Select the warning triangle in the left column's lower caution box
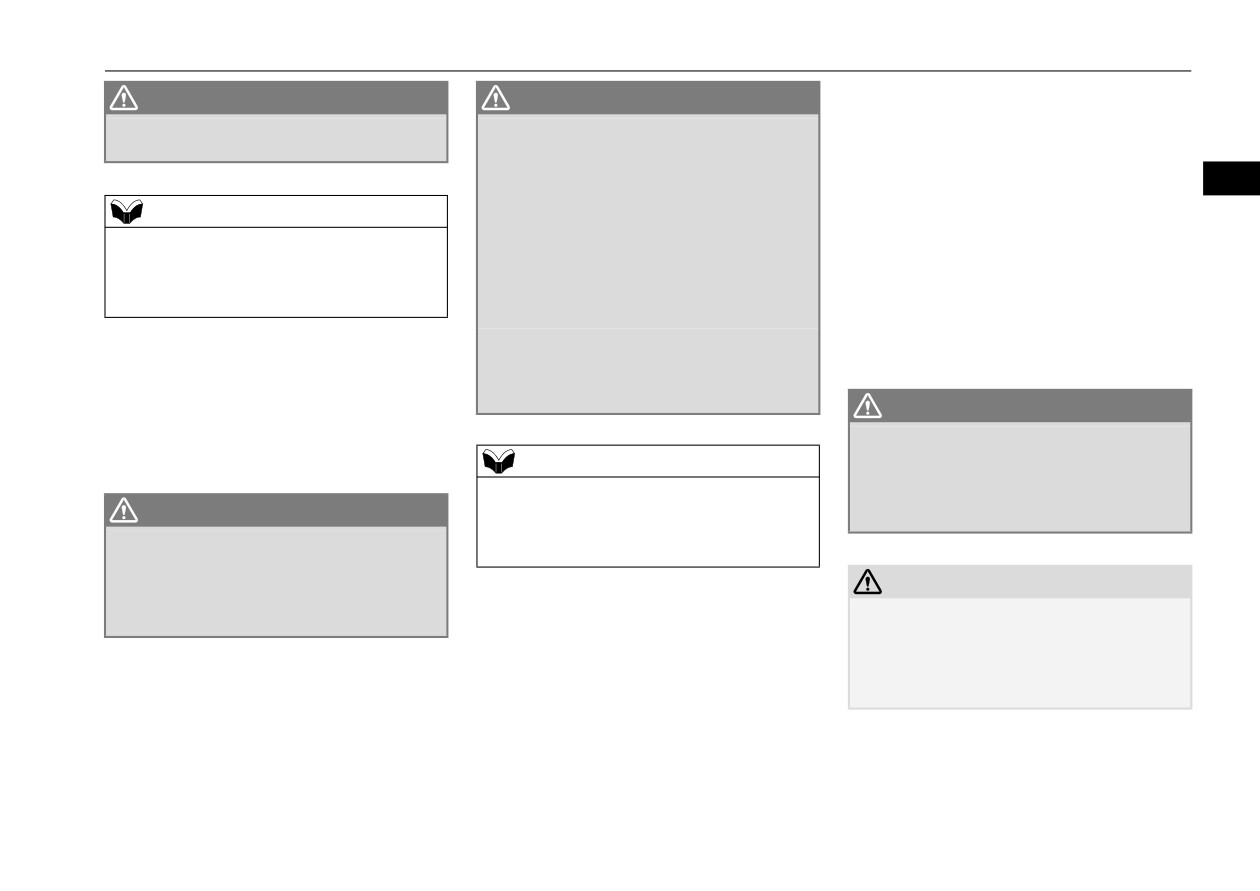Viewport: 1260px width, 891px height. coord(123,510)
